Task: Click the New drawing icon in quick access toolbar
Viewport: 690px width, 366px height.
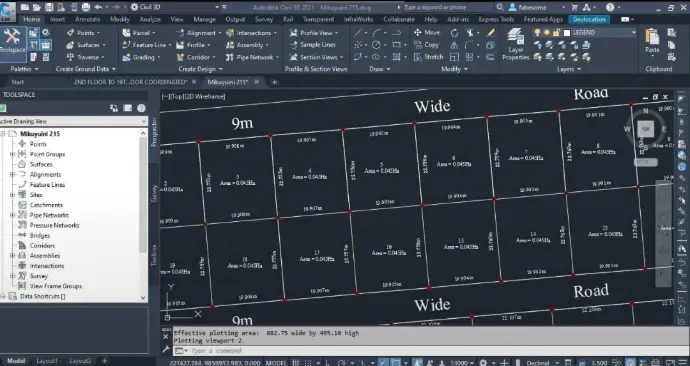Action: coord(25,7)
